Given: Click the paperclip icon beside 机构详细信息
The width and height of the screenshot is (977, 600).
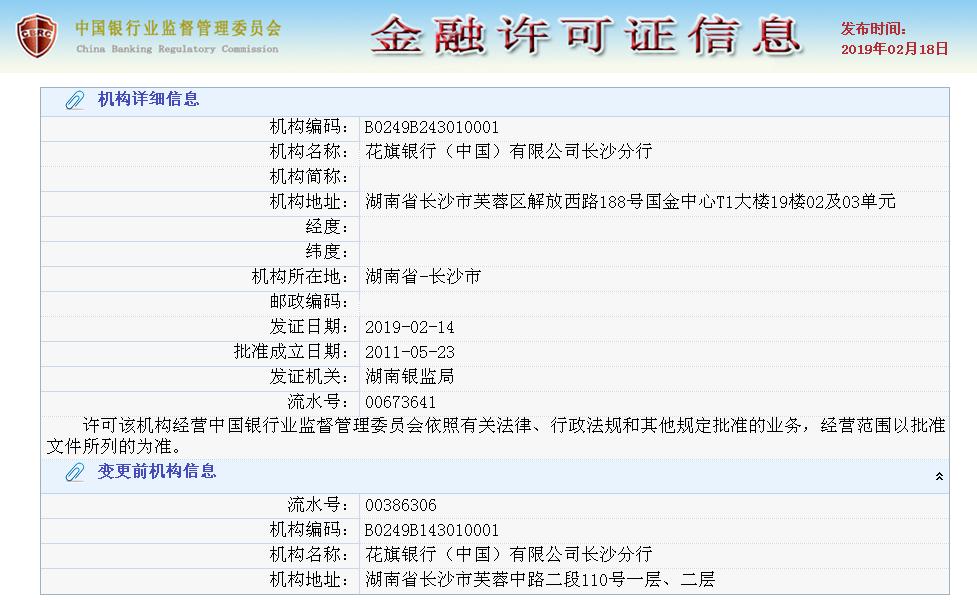Looking at the screenshot, I should [x=75, y=100].
